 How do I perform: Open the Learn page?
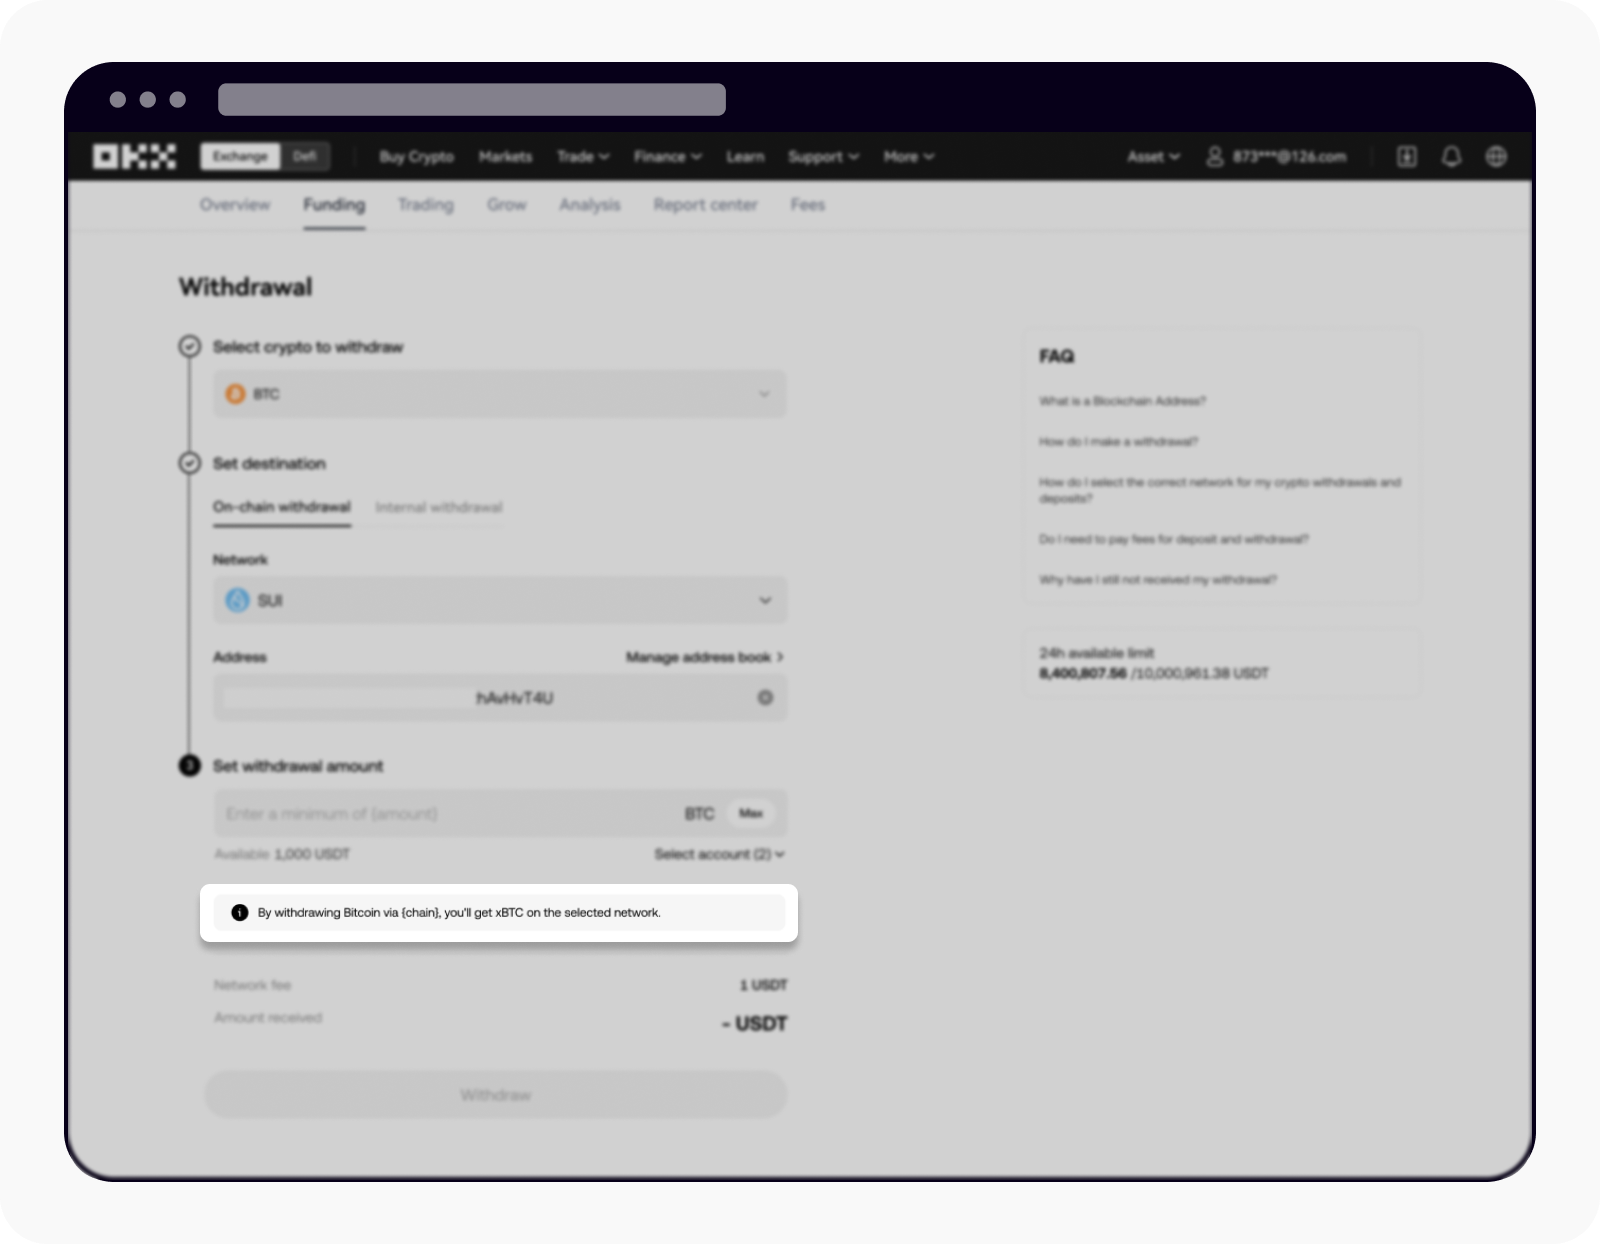coord(745,157)
